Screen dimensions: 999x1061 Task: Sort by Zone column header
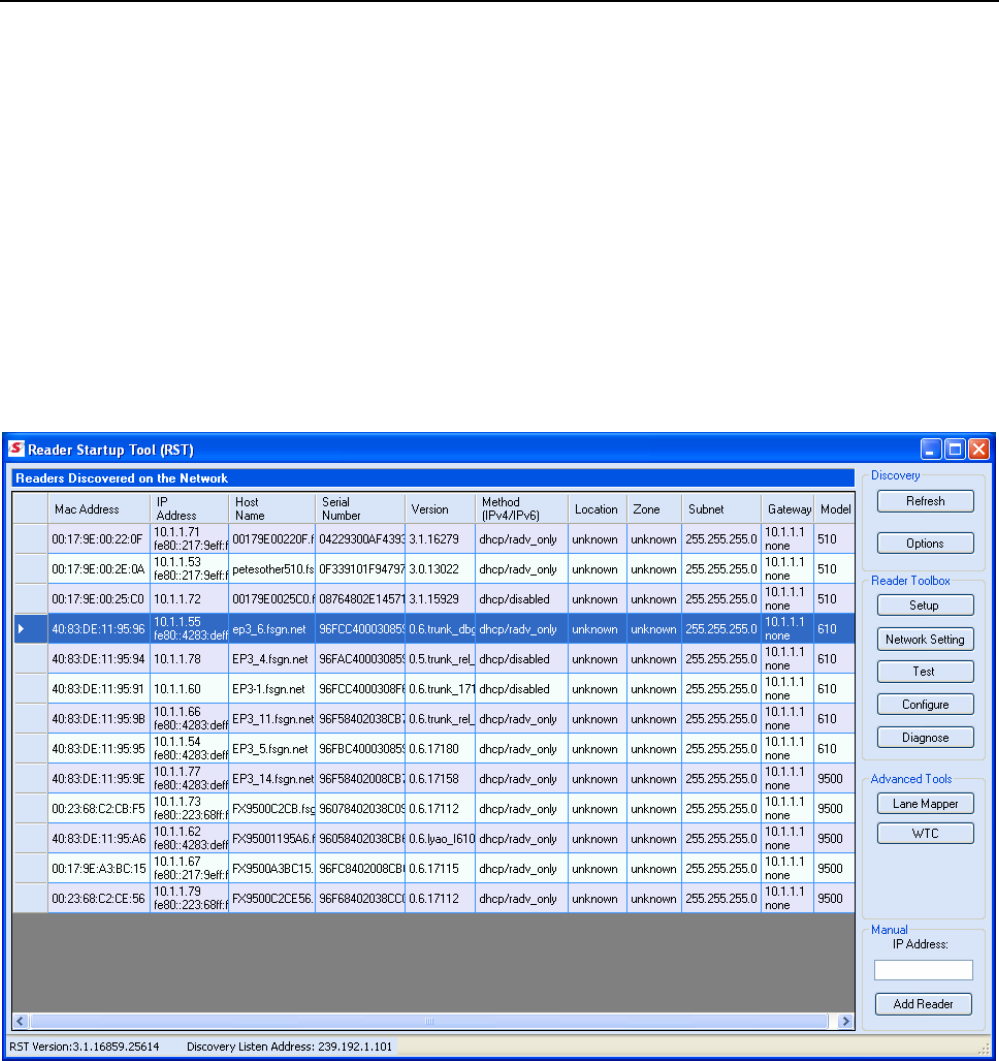coord(654,509)
